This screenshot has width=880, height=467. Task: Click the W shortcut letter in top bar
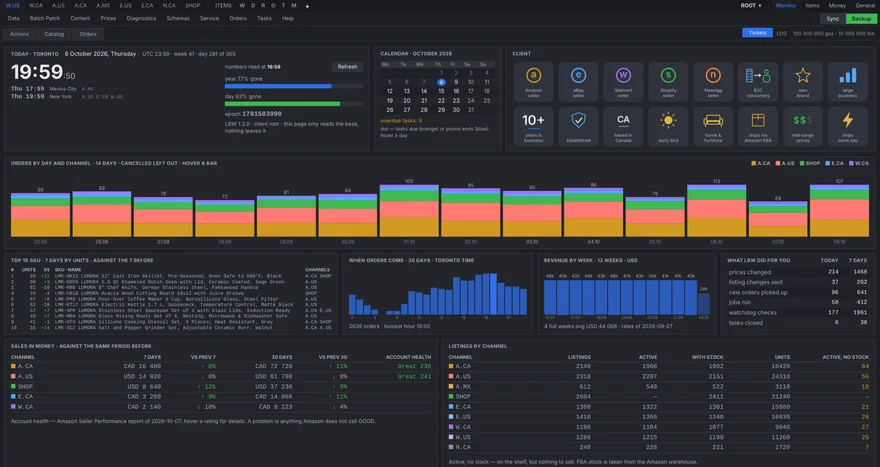click(242, 6)
